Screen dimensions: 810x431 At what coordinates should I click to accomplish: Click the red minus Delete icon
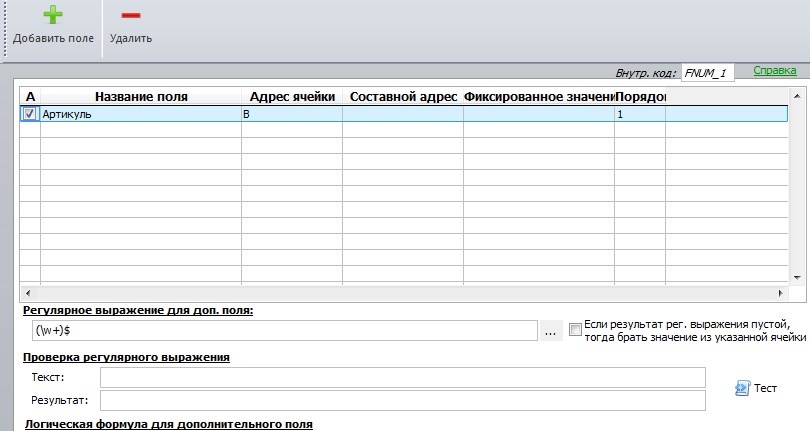(131, 16)
